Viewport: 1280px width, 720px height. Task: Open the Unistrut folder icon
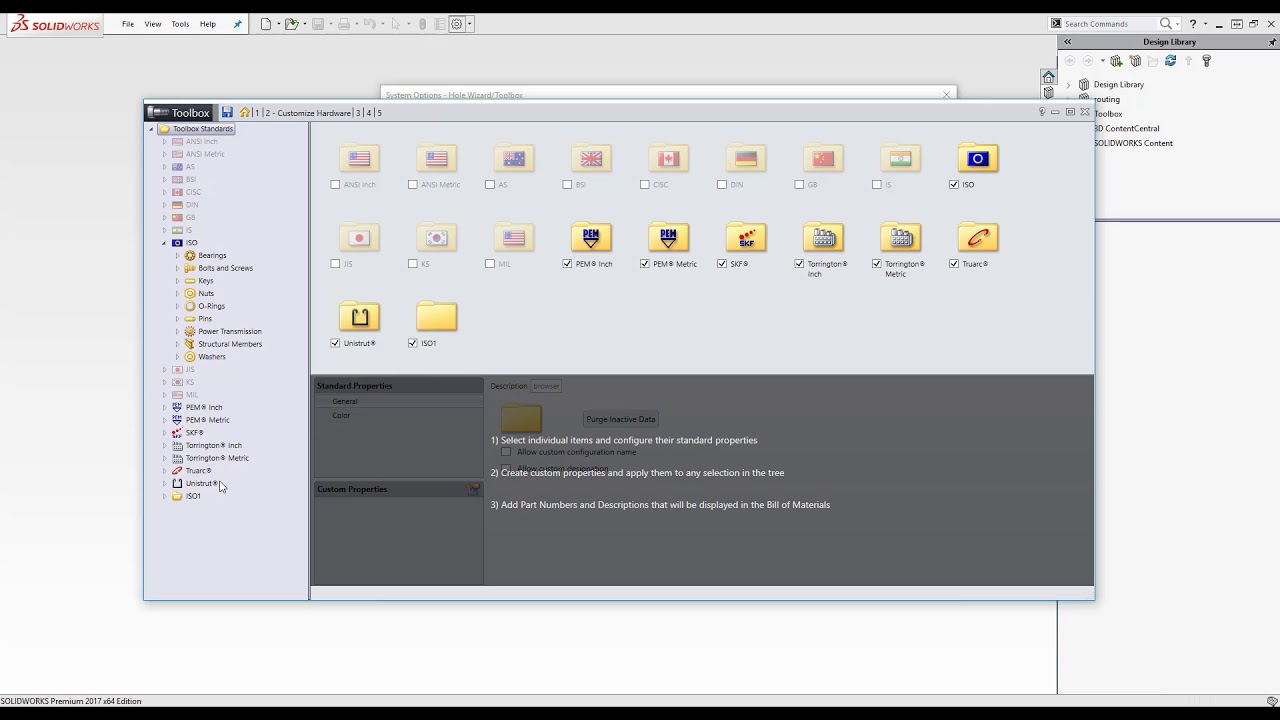coord(359,316)
